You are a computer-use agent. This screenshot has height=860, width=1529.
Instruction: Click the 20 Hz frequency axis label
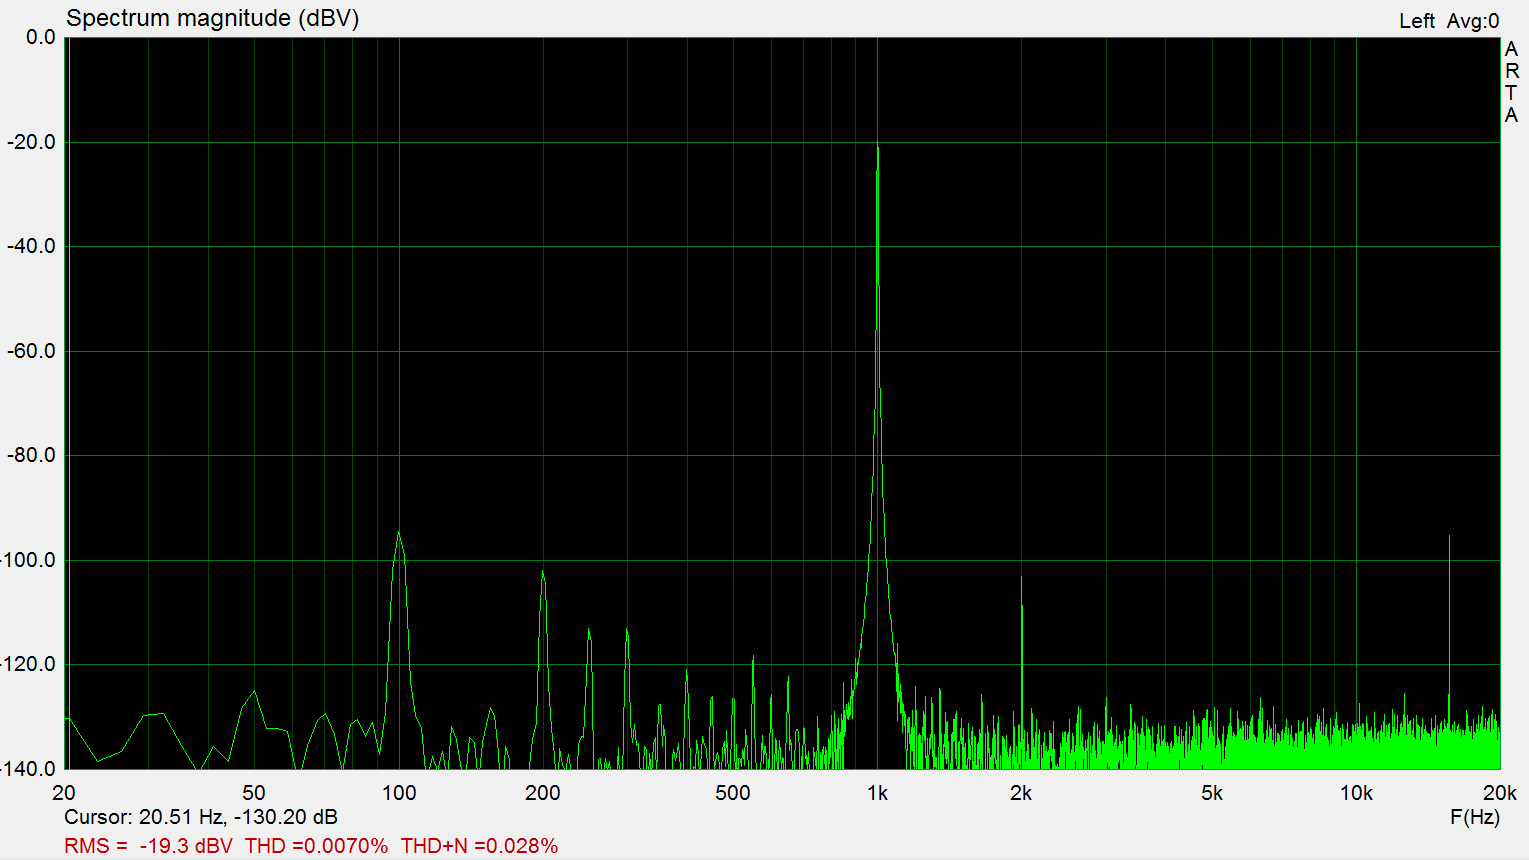tap(64, 793)
